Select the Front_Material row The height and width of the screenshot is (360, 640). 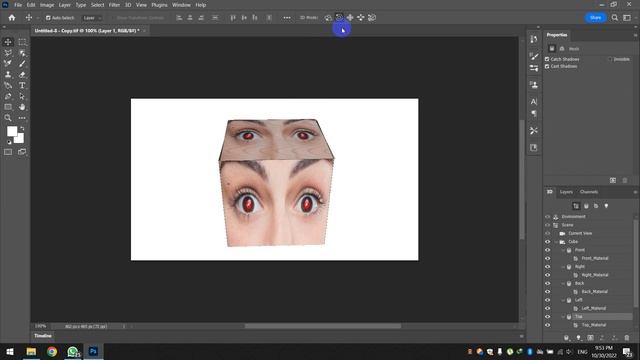595,258
